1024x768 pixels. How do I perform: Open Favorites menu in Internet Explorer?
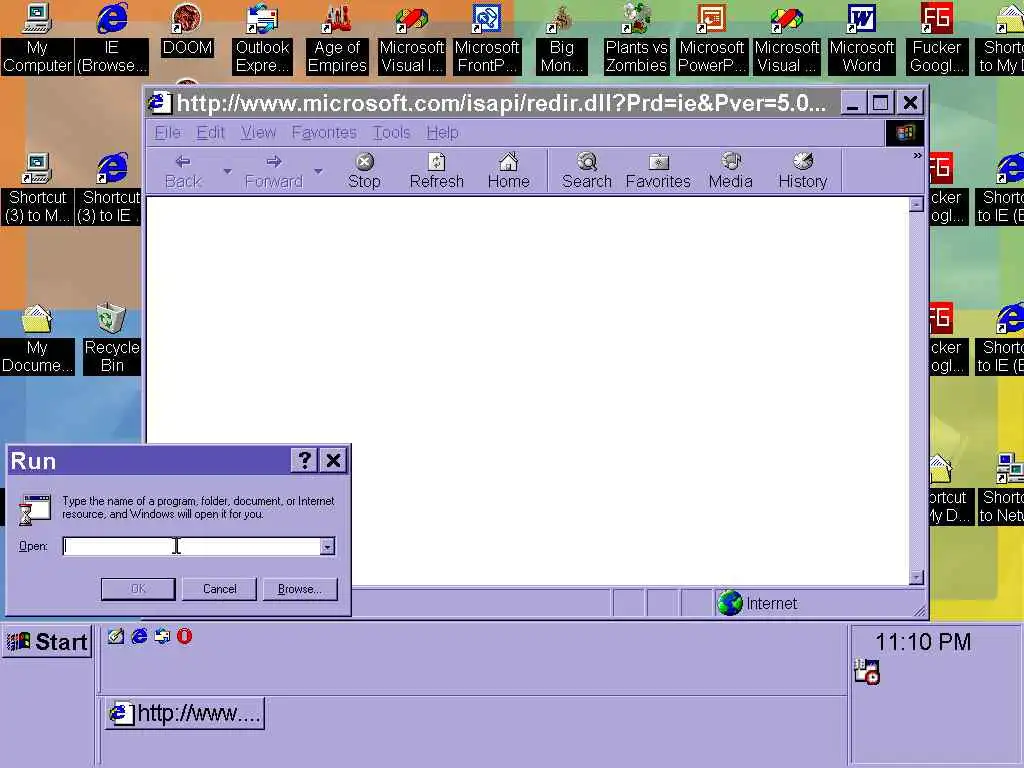click(x=324, y=133)
